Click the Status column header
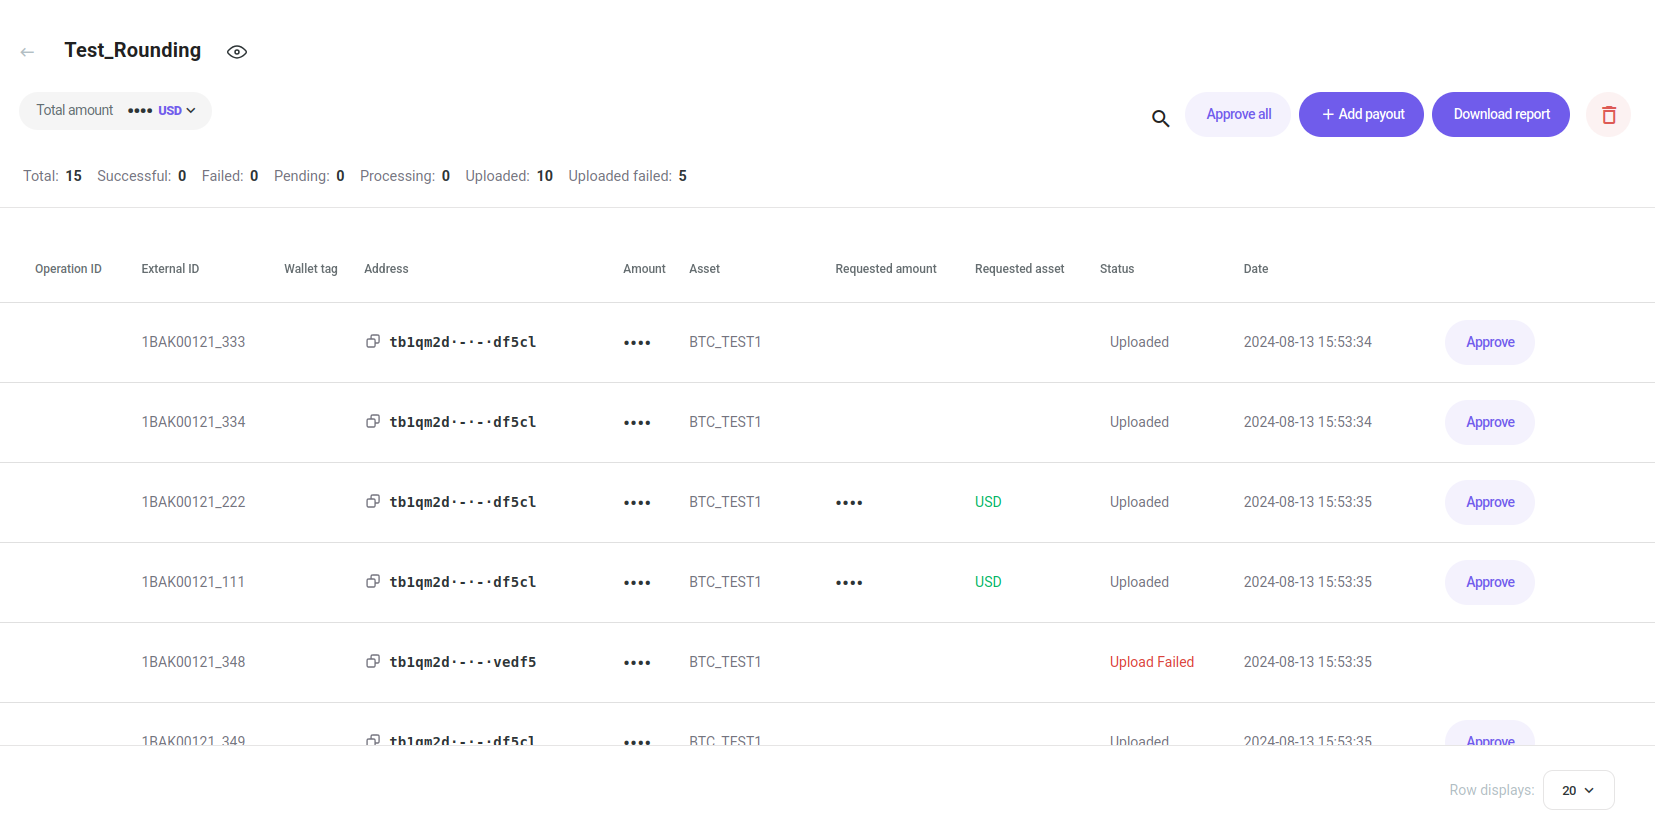 point(1117,269)
